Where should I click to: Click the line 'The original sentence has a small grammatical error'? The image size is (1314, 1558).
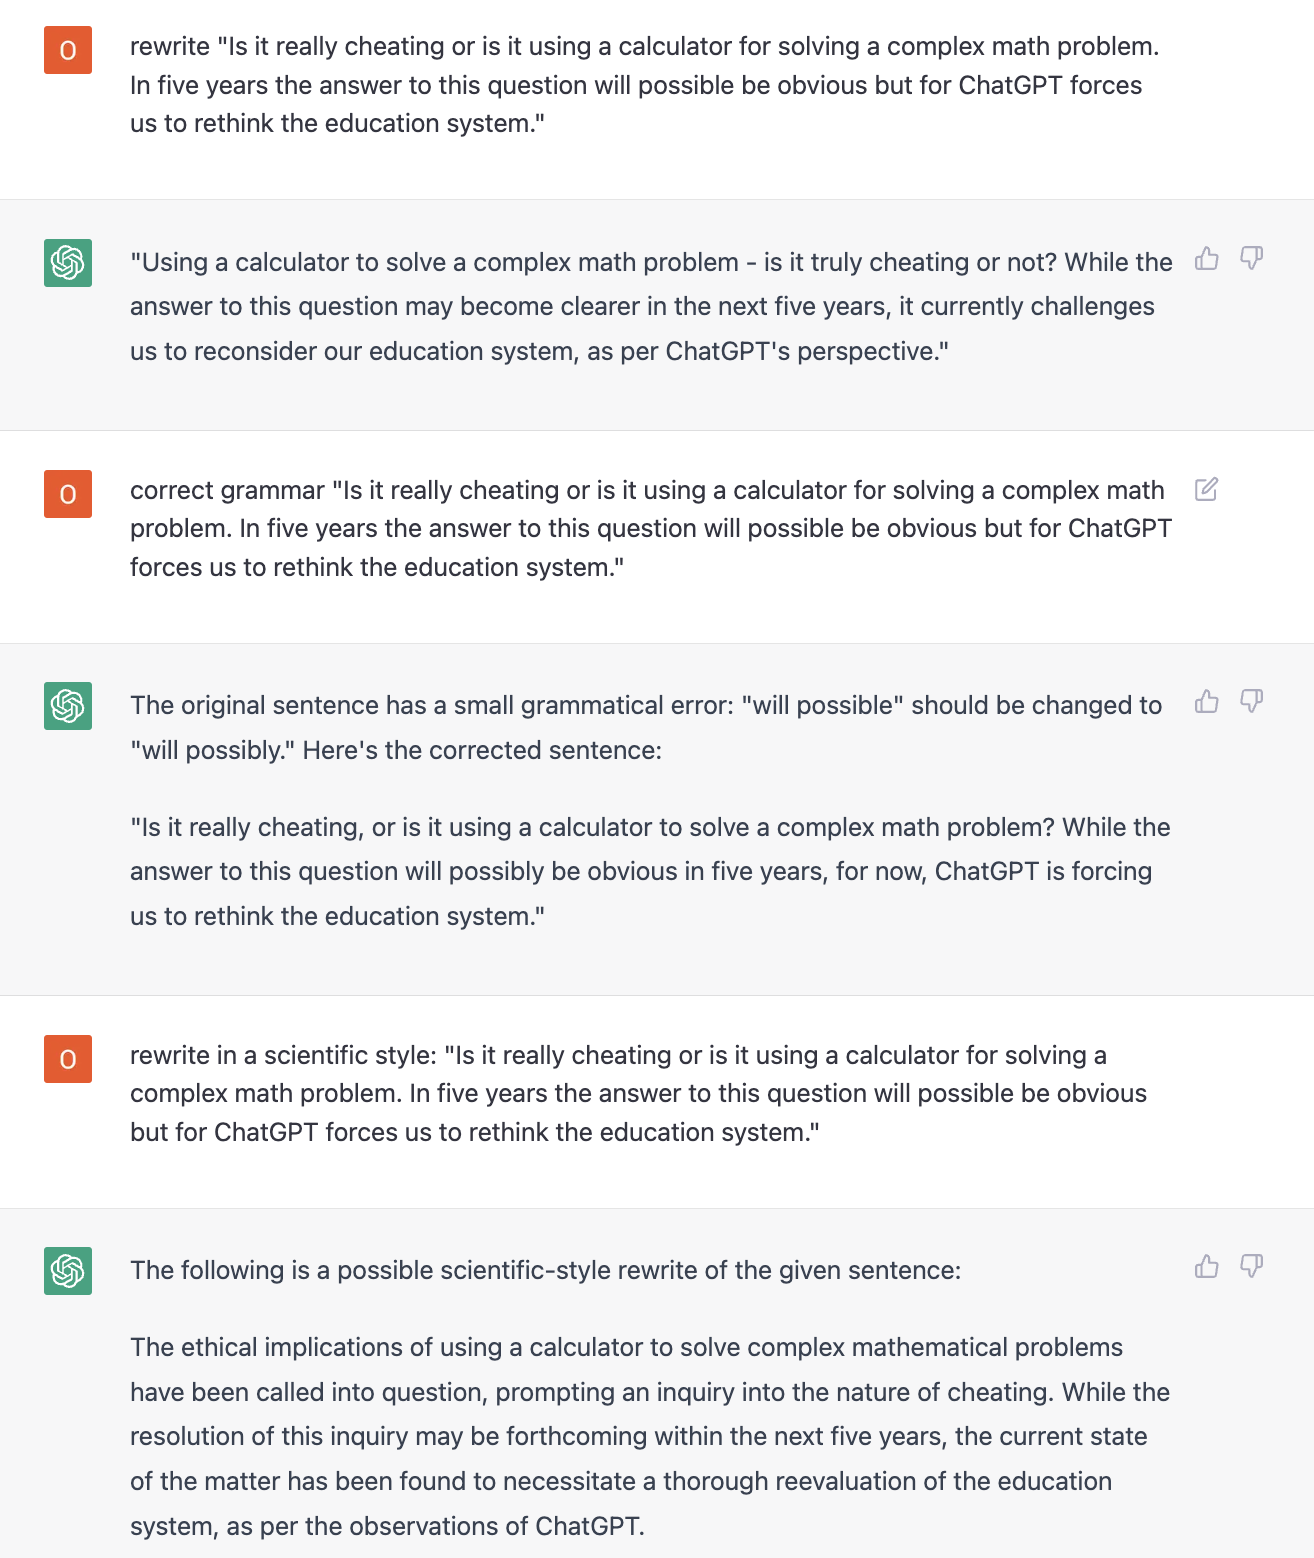tap(646, 728)
